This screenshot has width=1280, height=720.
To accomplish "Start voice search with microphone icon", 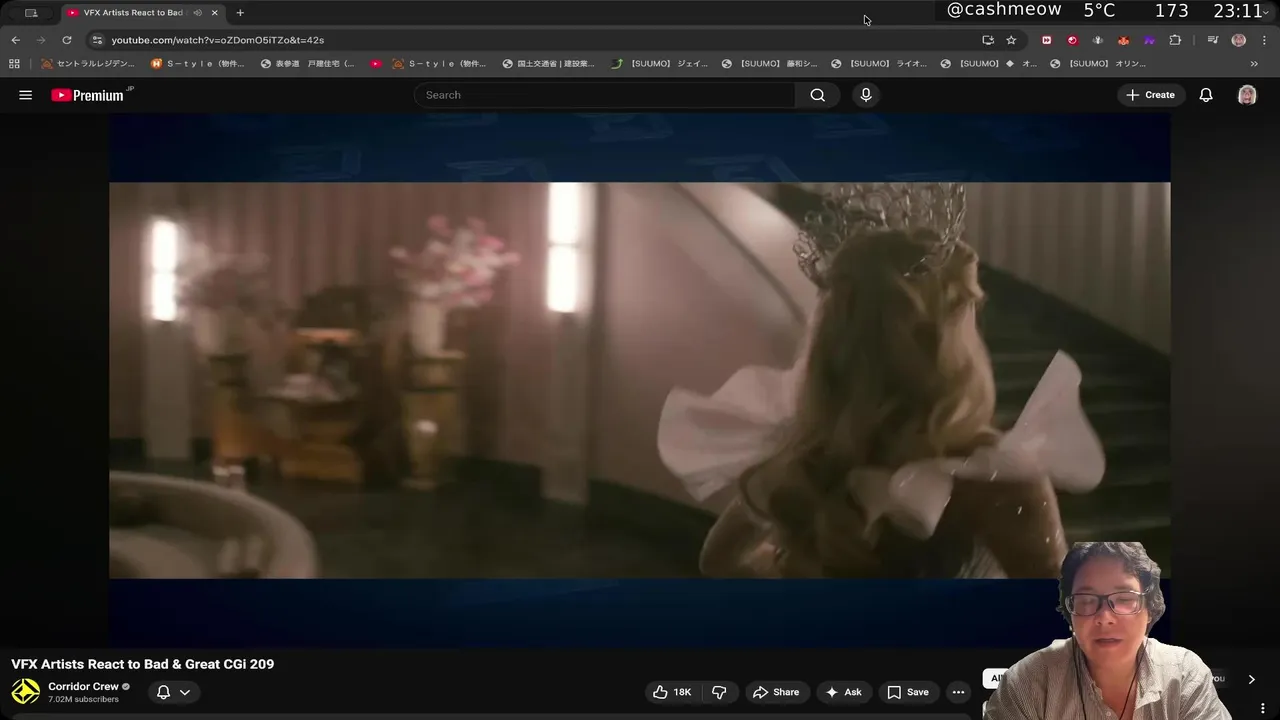I will (x=866, y=95).
